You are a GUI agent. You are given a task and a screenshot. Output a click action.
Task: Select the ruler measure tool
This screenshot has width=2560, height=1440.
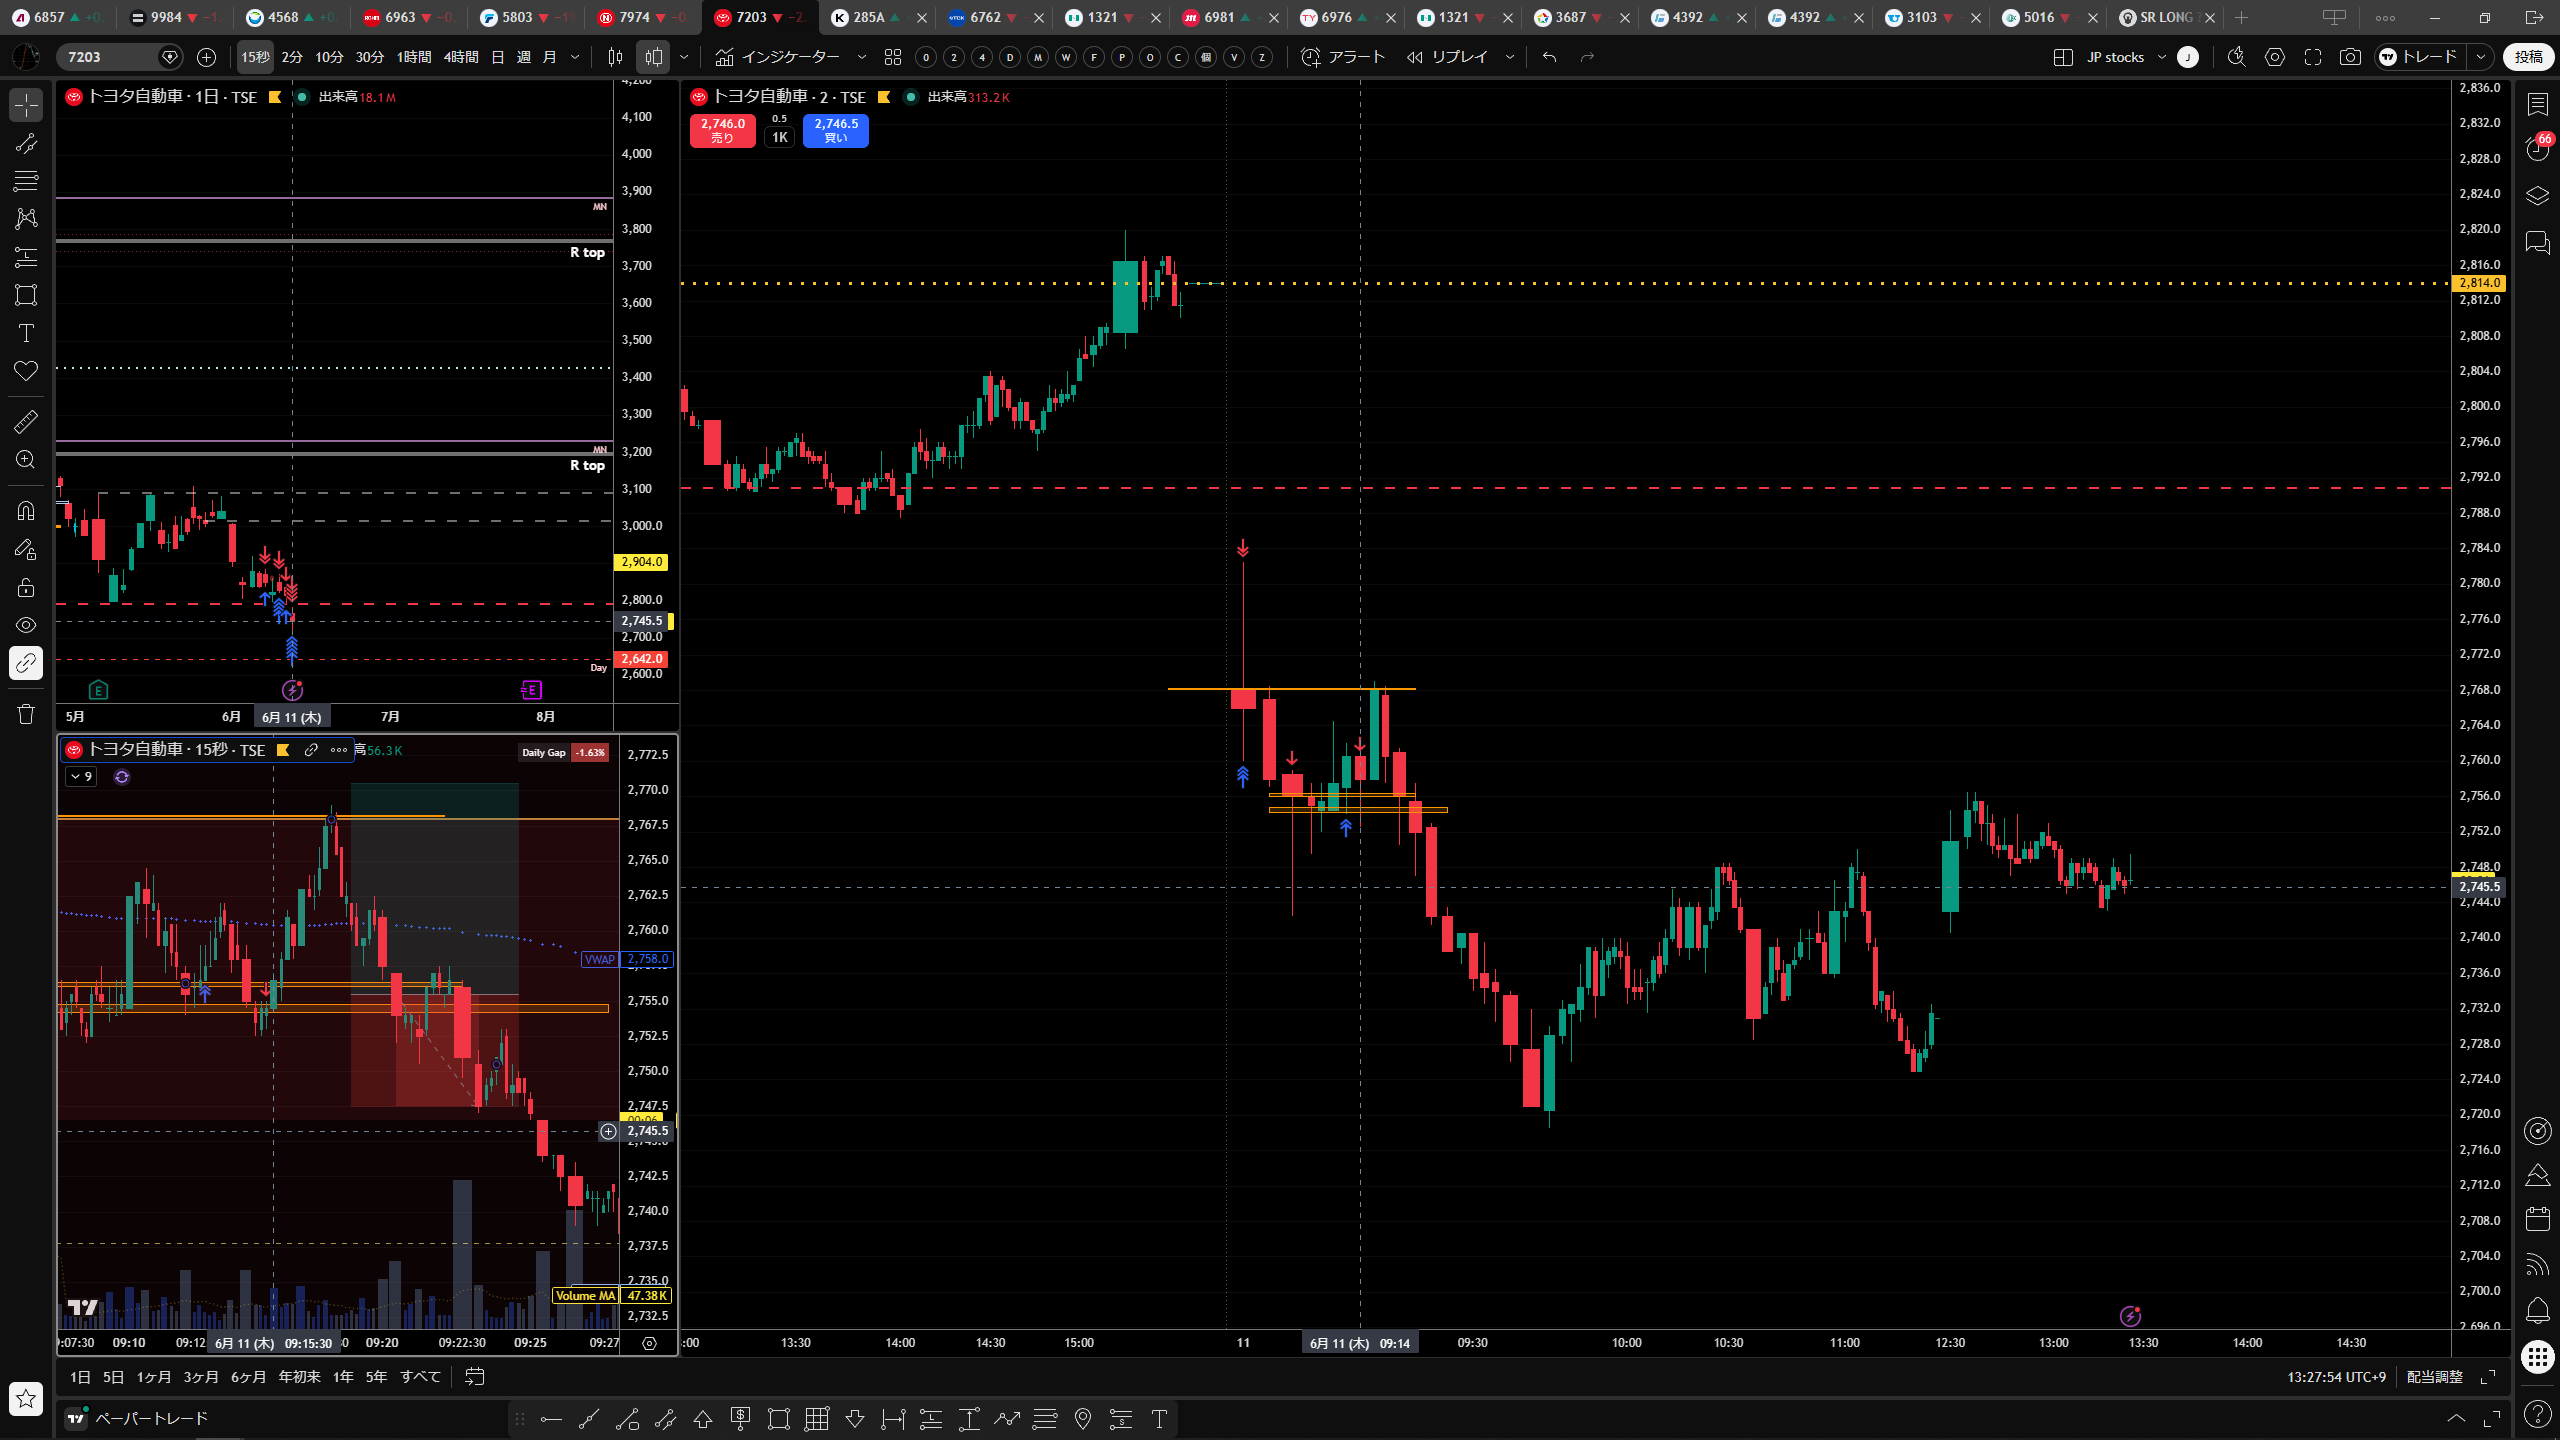[26, 421]
